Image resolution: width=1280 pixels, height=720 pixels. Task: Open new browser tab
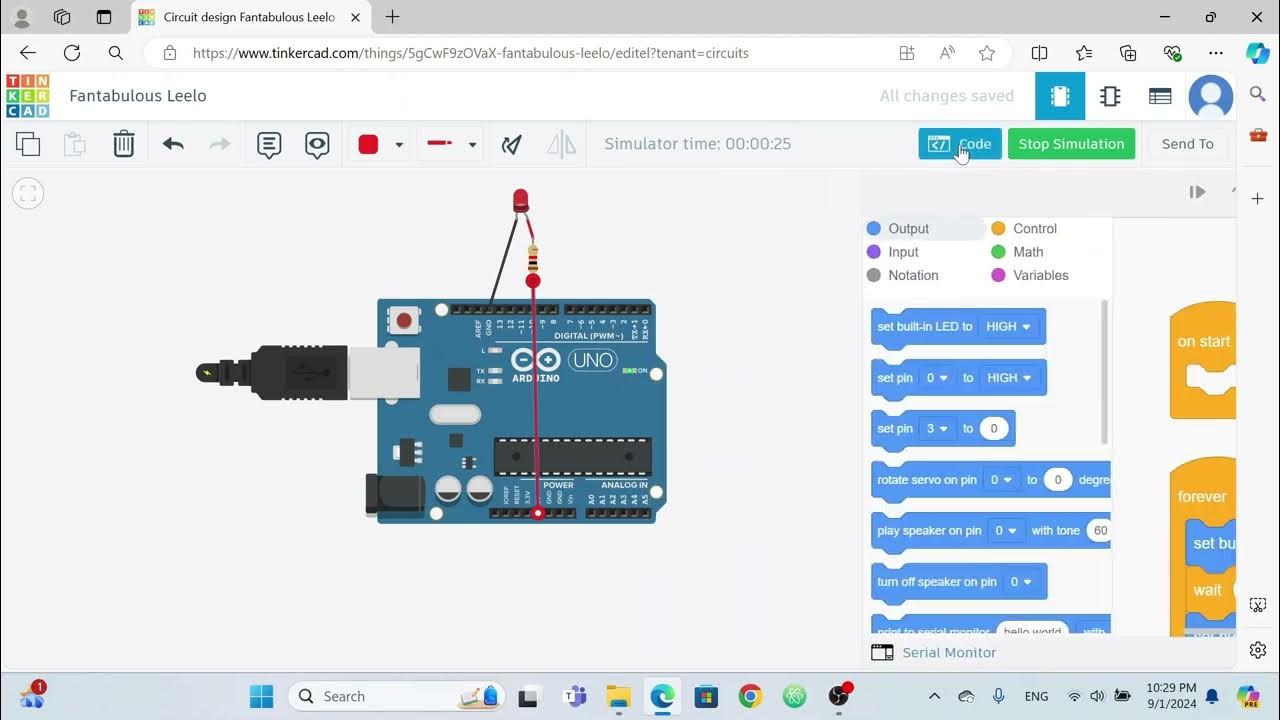click(x=392, y=17)
